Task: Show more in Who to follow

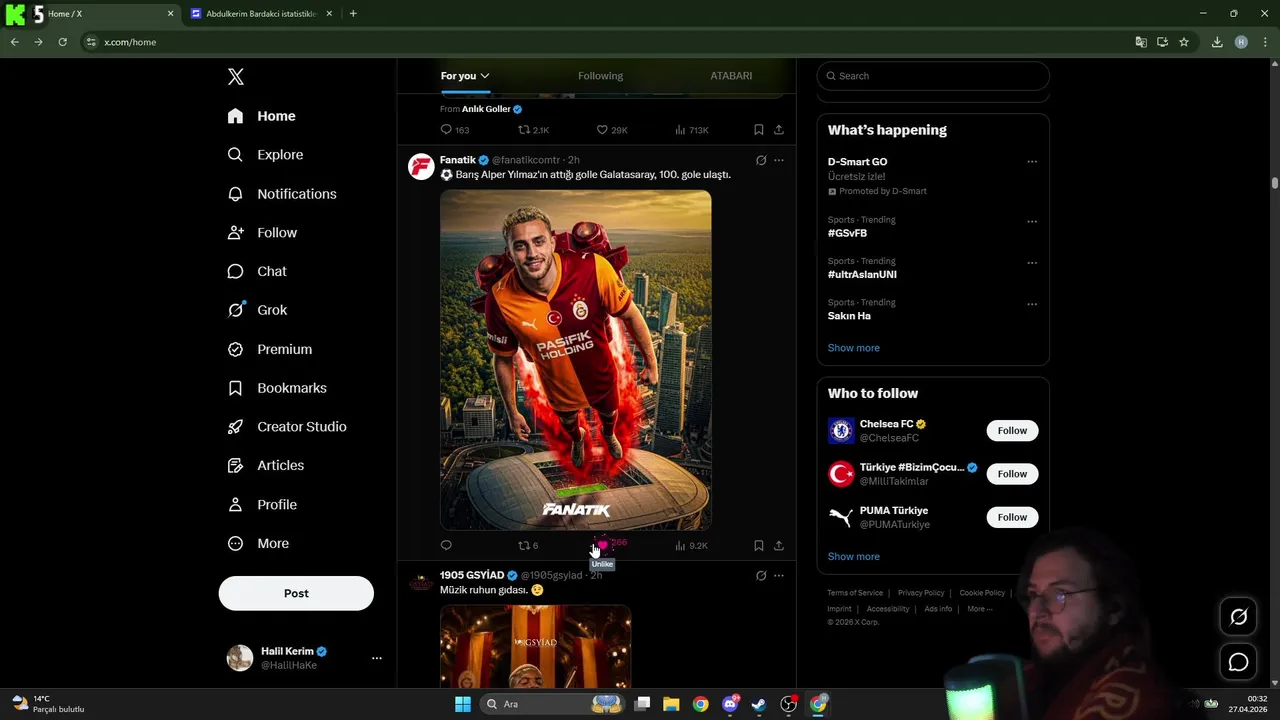Action: pyautogui.click(x=854, y=557)
